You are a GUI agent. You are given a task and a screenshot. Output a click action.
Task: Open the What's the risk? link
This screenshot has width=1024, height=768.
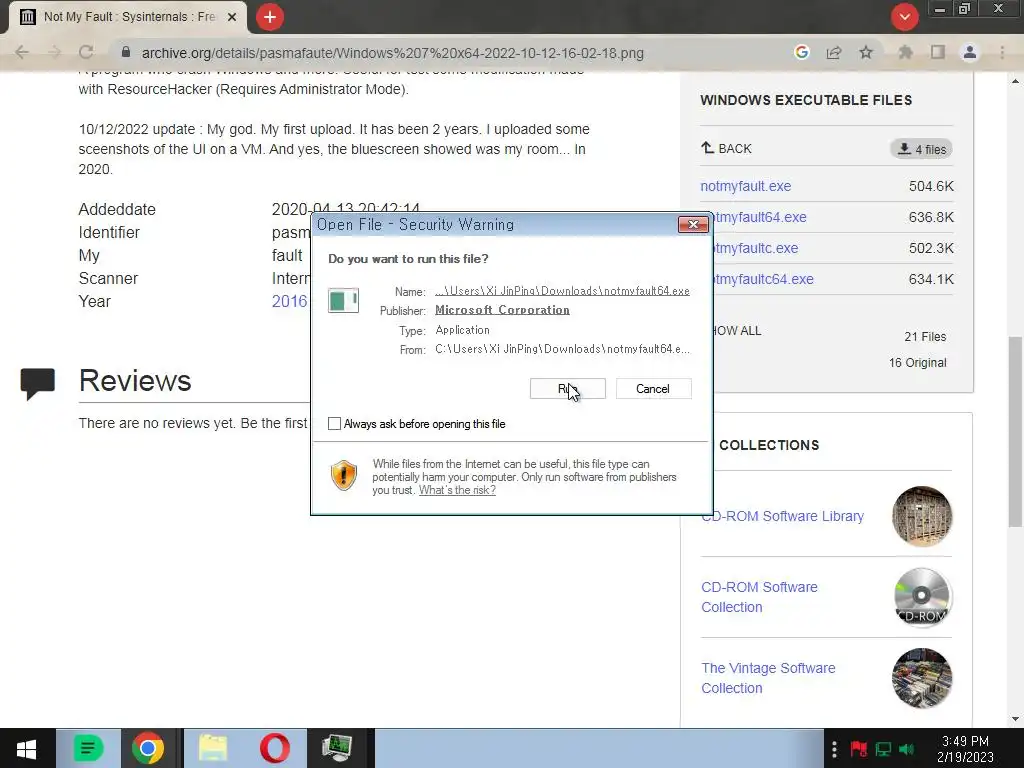[457, 490]
